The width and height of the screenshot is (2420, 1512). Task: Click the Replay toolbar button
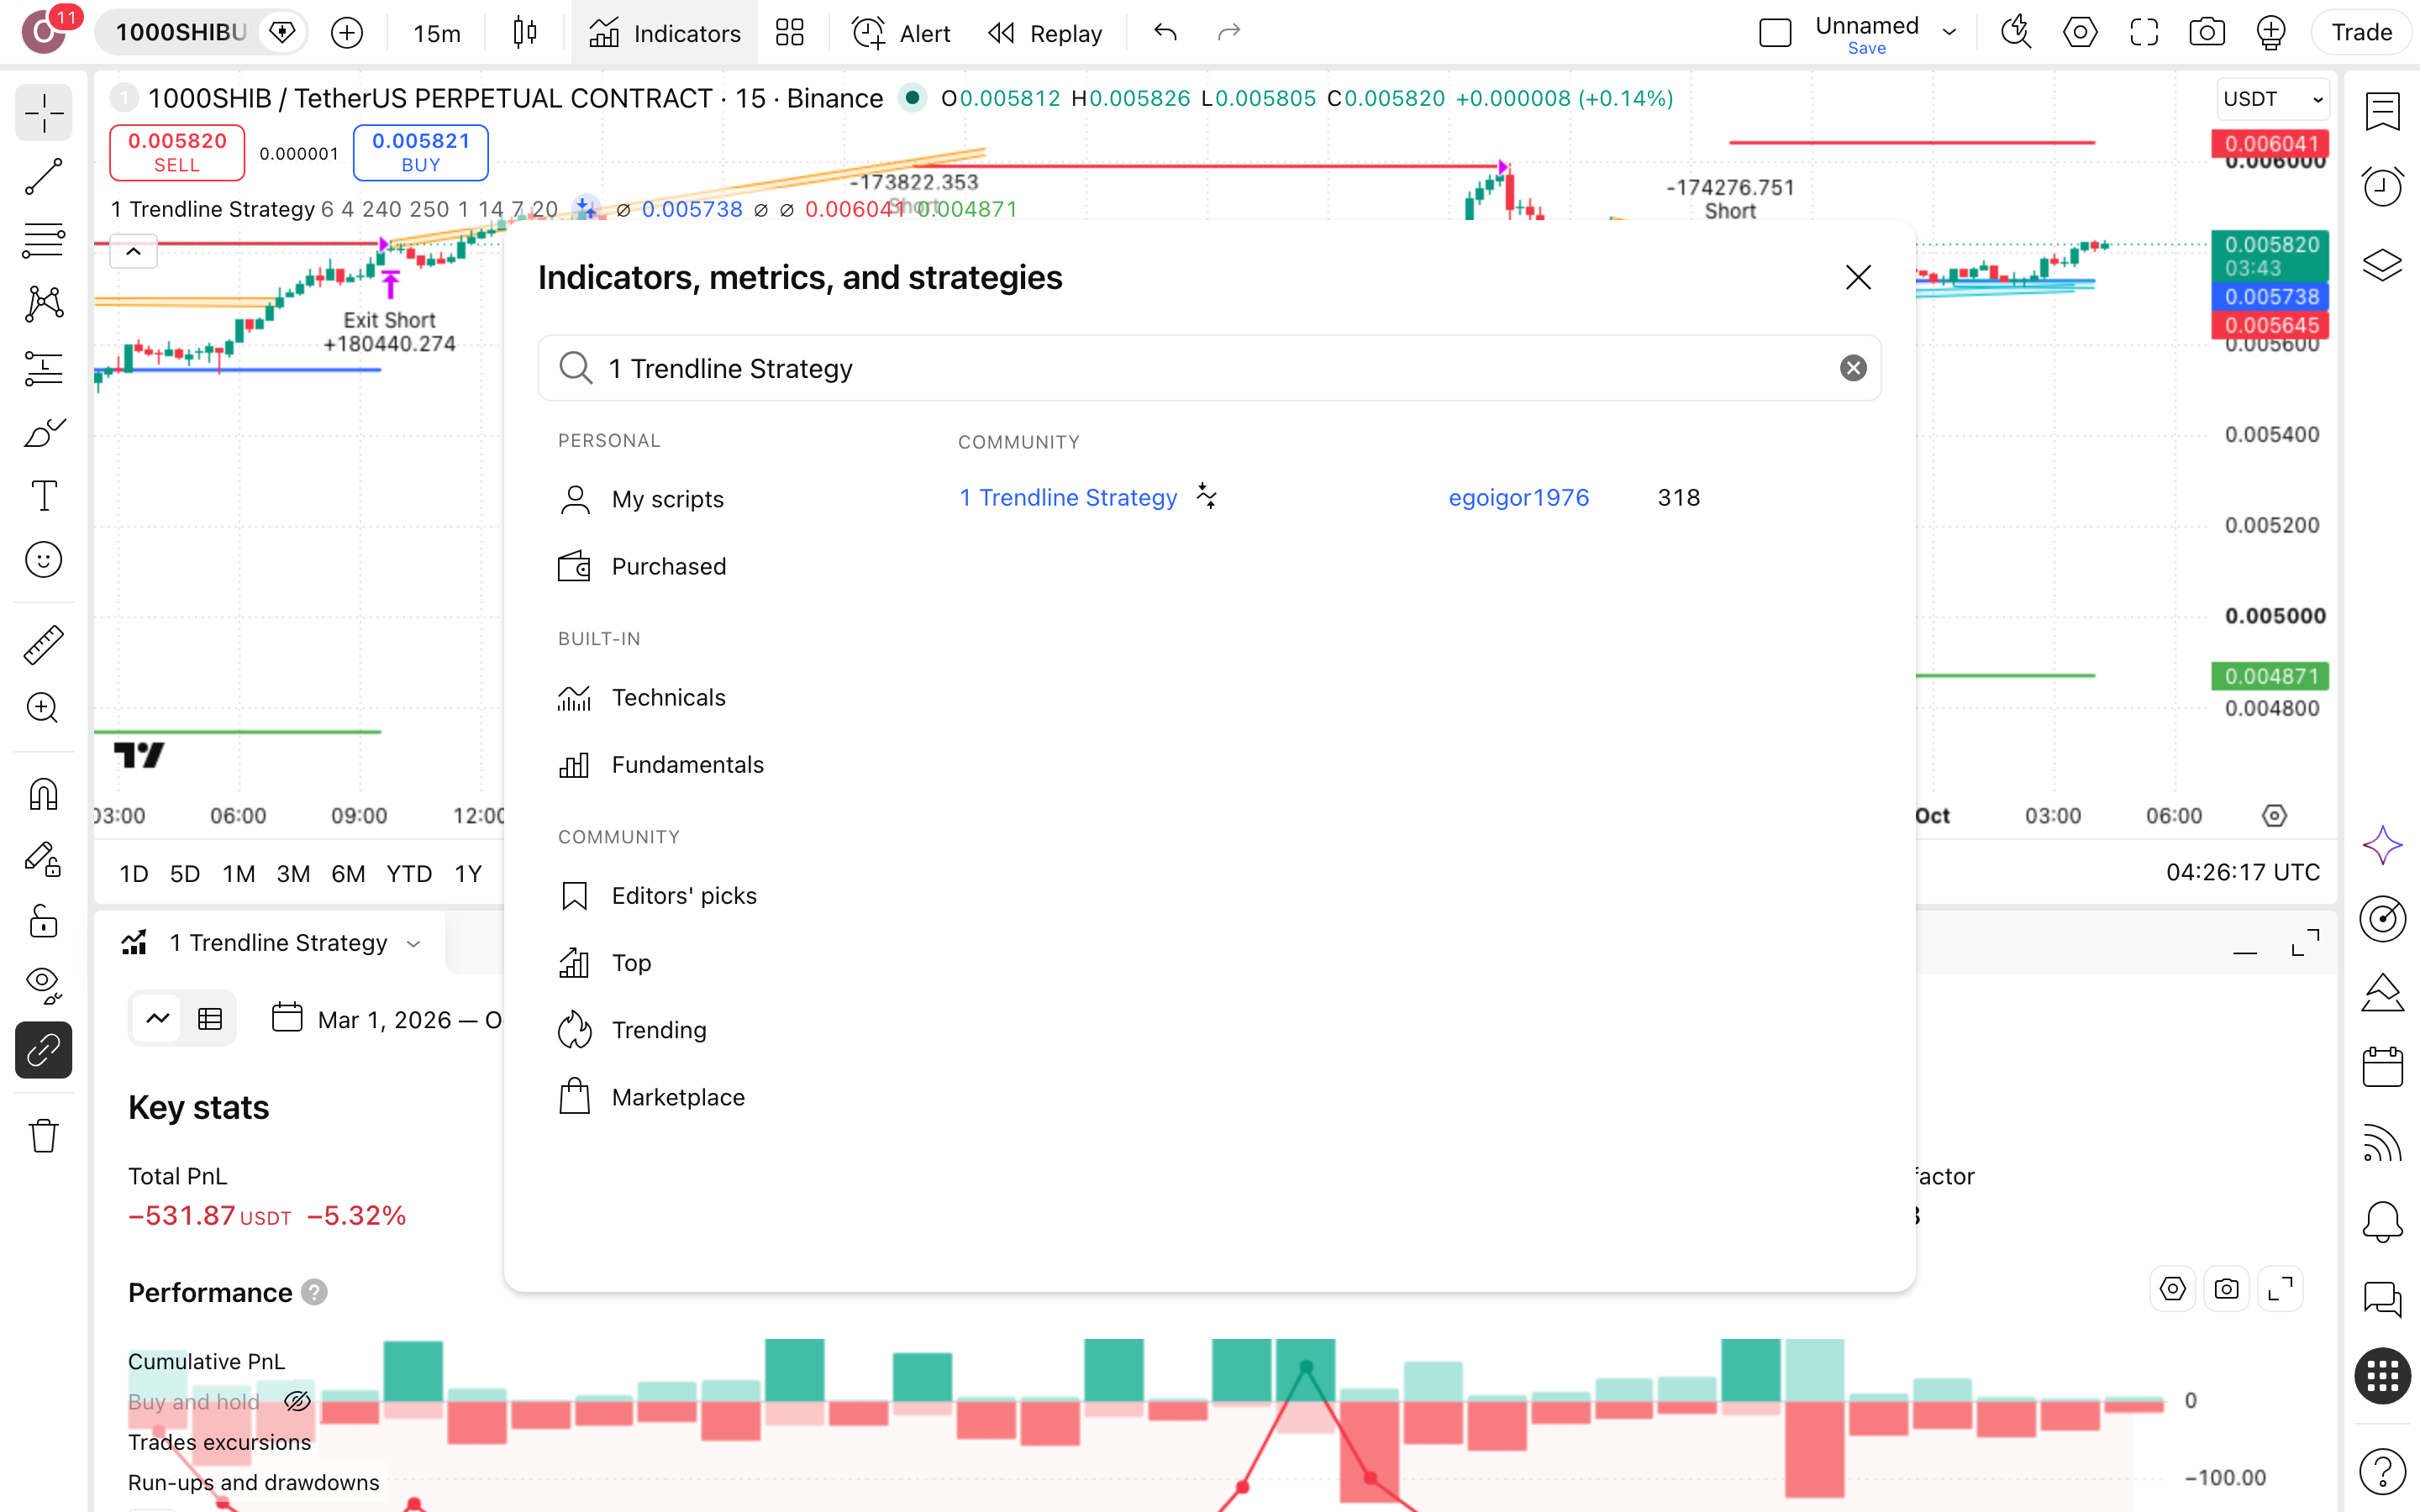click(1044, 33)
